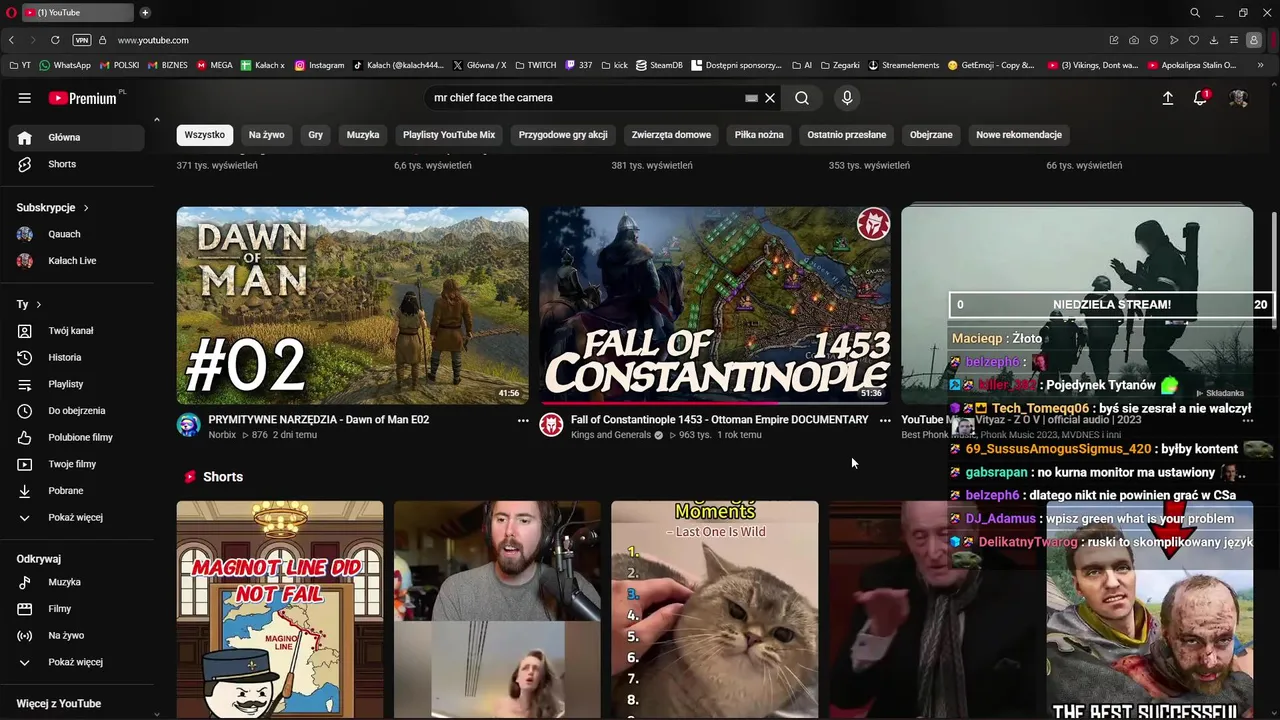Select the Piłka nożna chip
Screen dimensions: 1280x720
click(759, 135)
